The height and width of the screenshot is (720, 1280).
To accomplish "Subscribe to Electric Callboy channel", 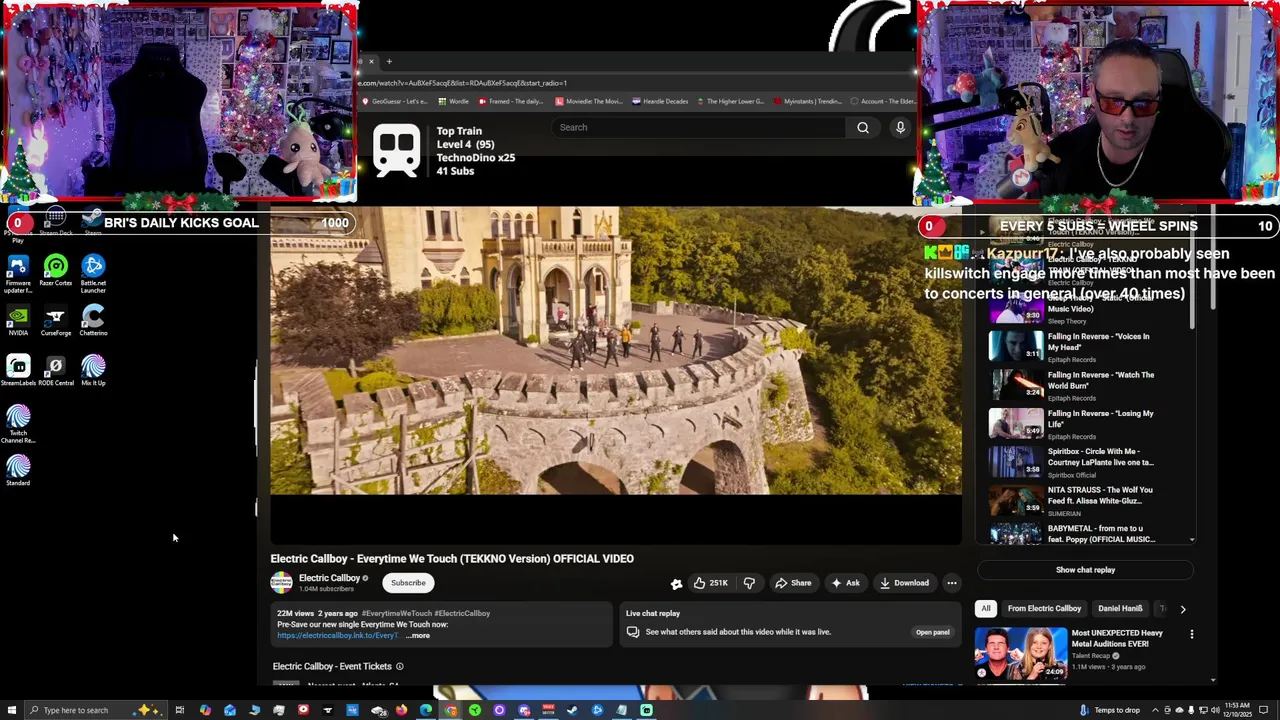I will [x=408, y=583].
